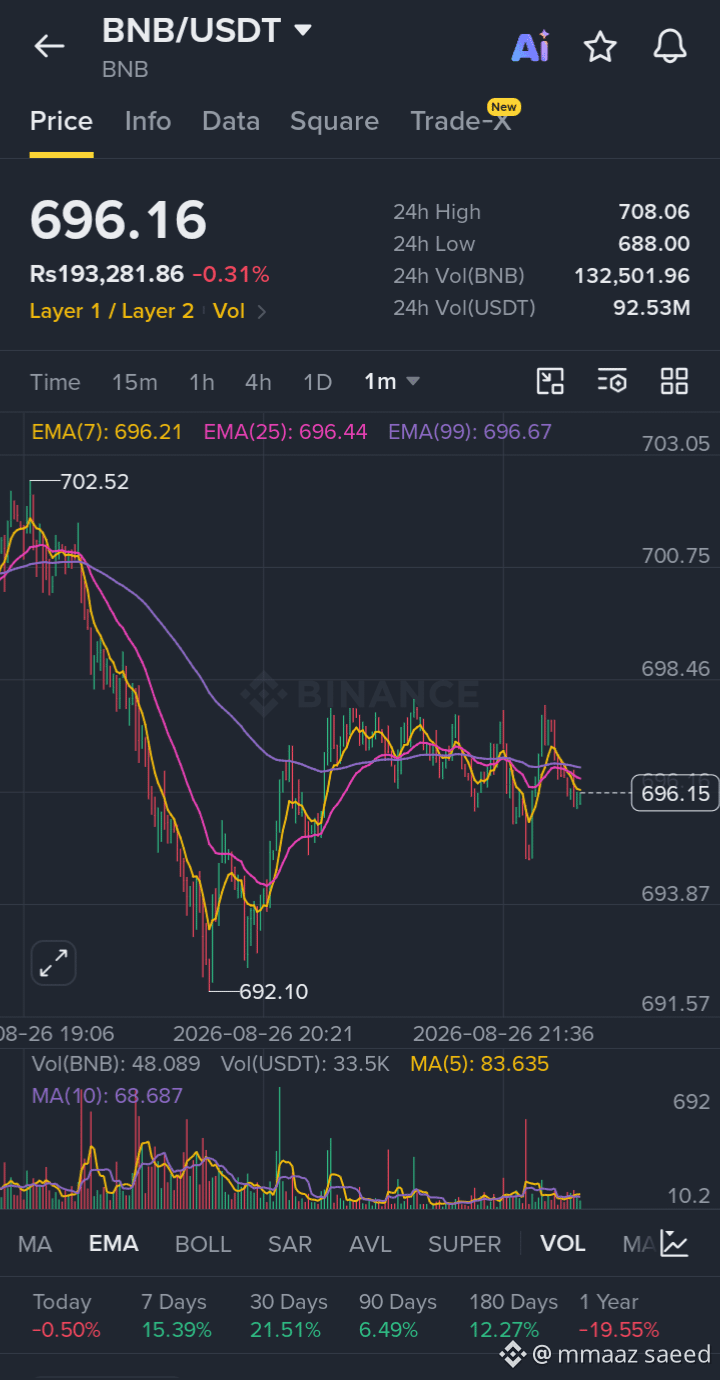
Task: Click the 24h Vol(USDT) value 92.53M
Action: [652, 308]
